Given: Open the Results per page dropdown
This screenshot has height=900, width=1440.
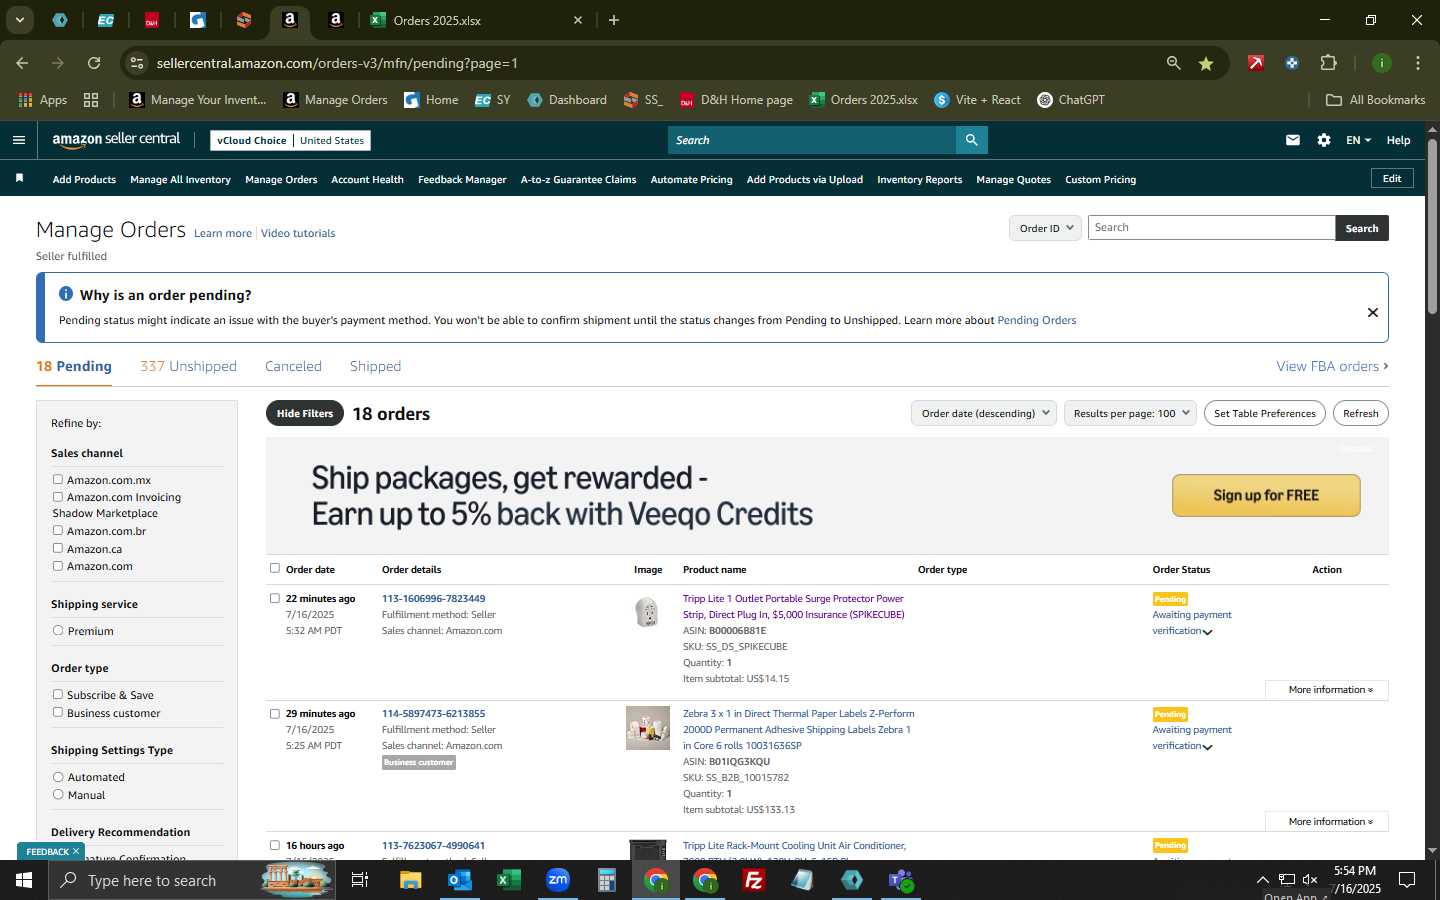Looking at the screenshot, I should [x=1130, y=413].
